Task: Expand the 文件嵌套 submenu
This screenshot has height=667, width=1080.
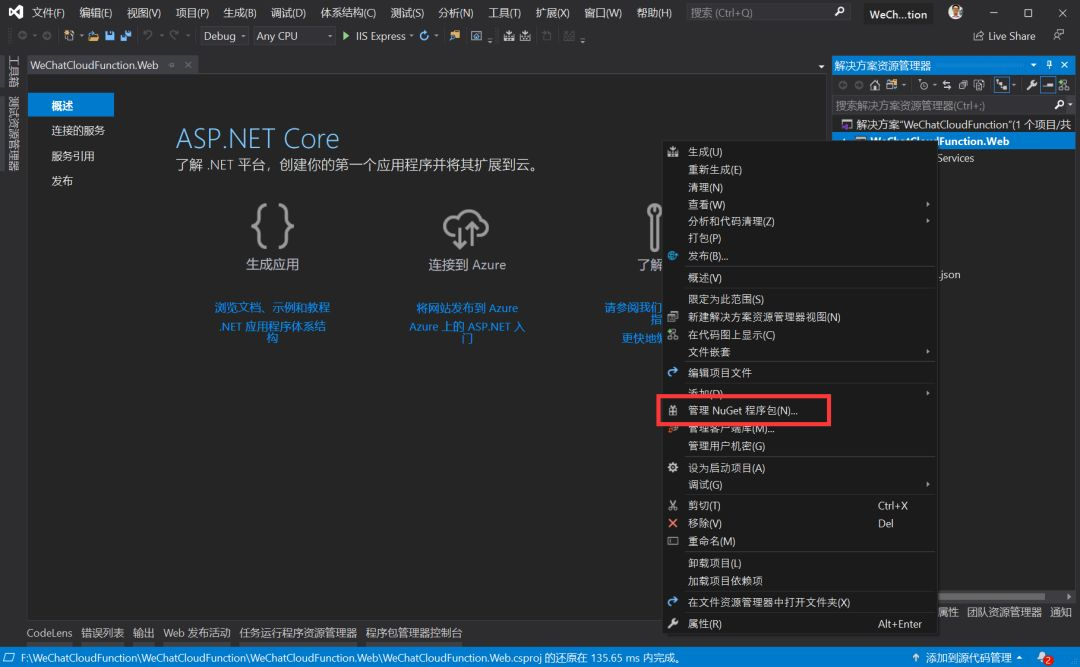Action: (928, 351)
